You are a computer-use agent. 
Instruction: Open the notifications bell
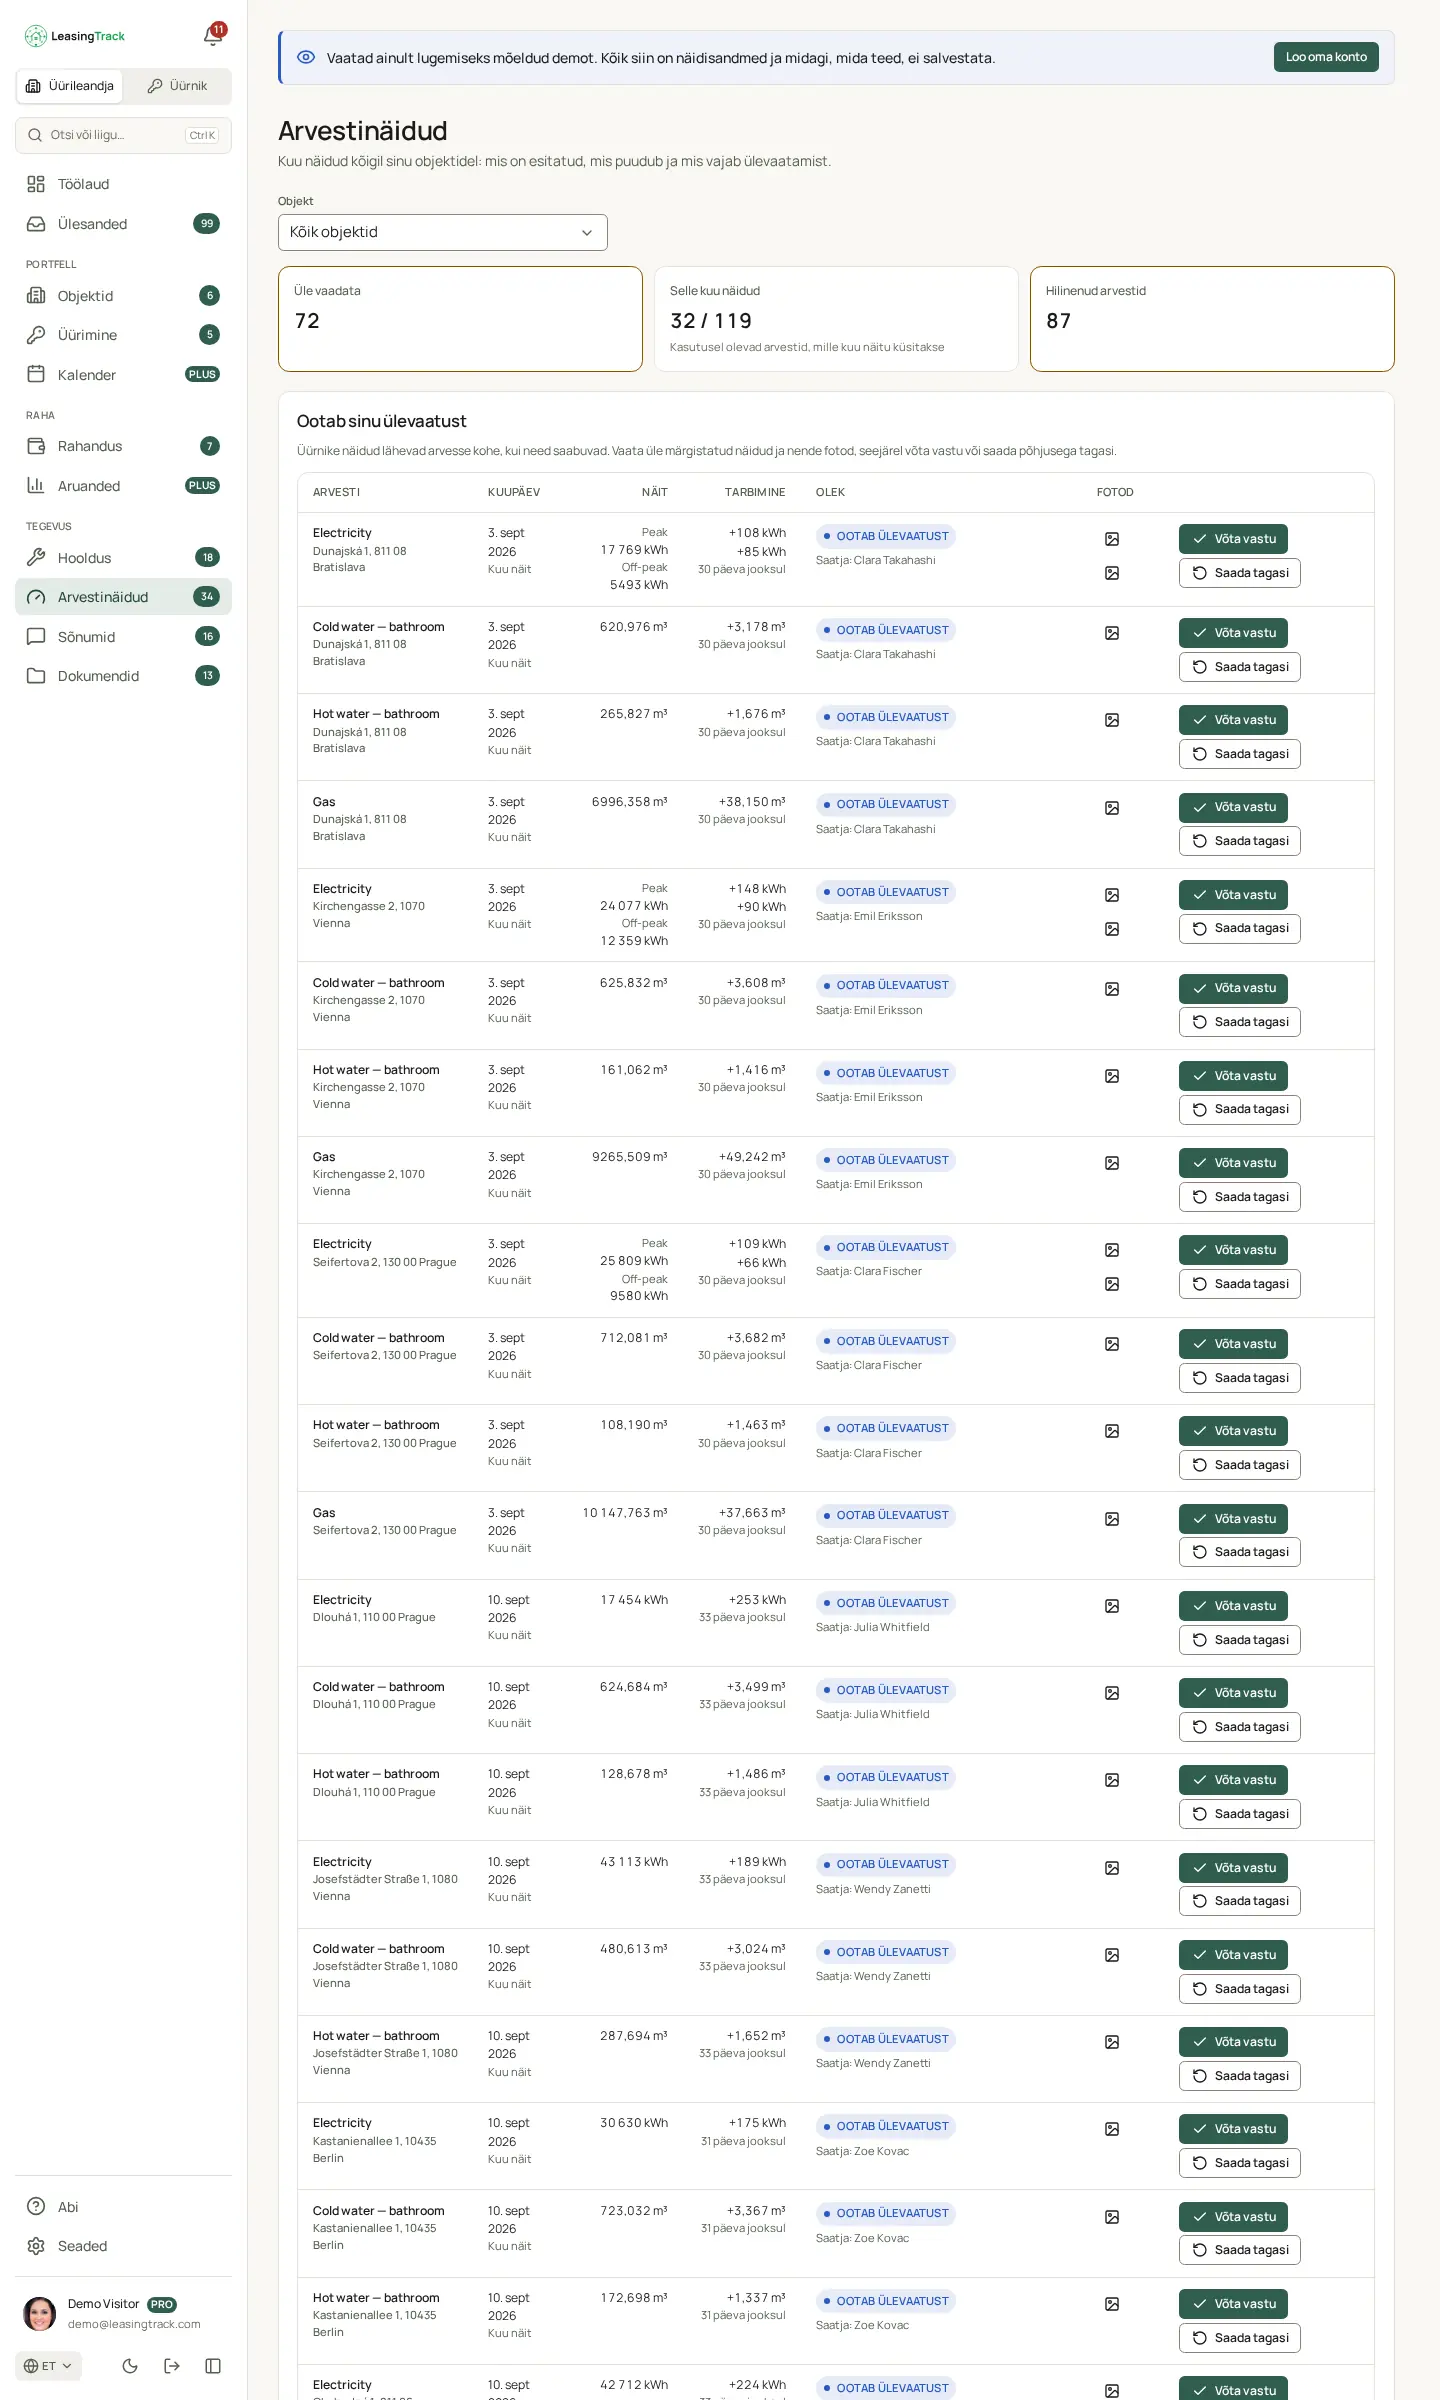coord(213,36)
